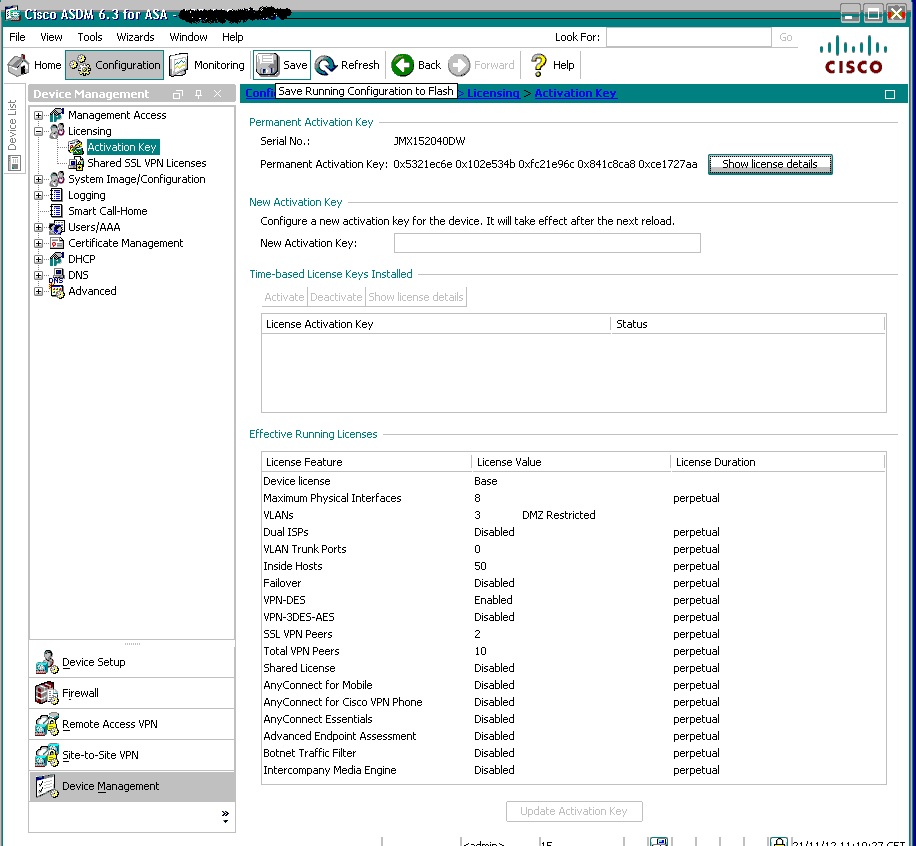Open the Site-to-Site VPN section

click(132, 755)
